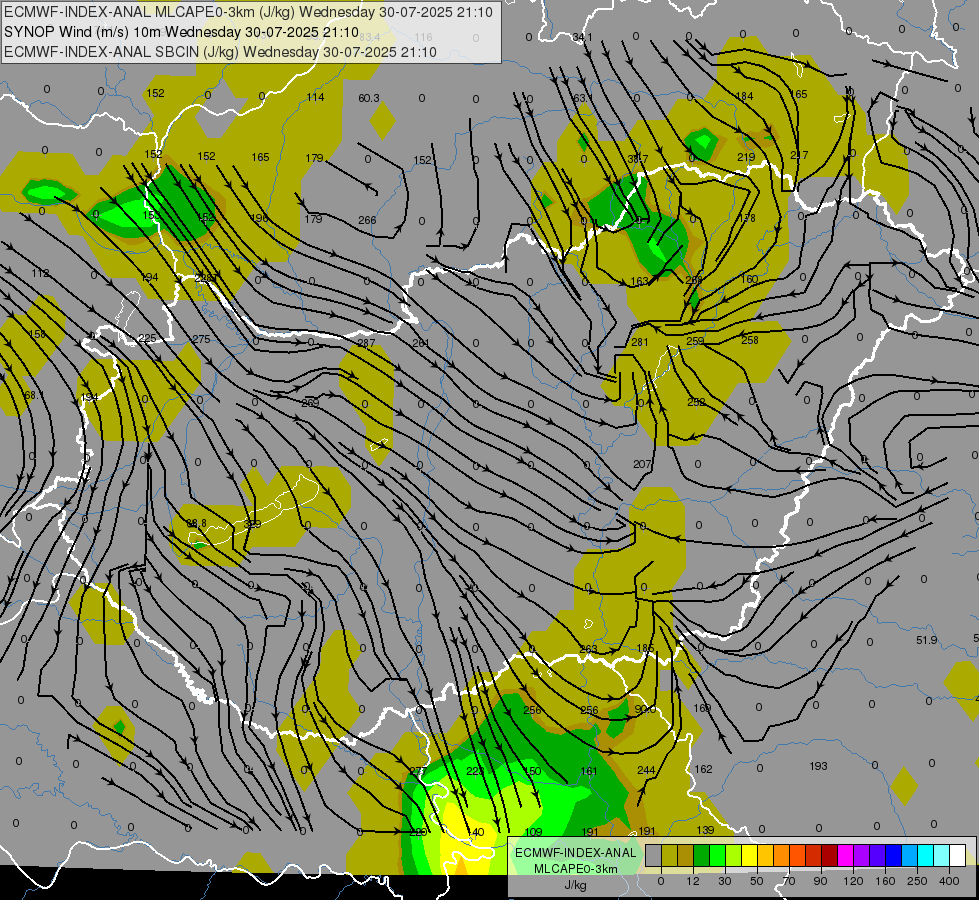Click the map value '184'
979x900 pixels.
745,96
